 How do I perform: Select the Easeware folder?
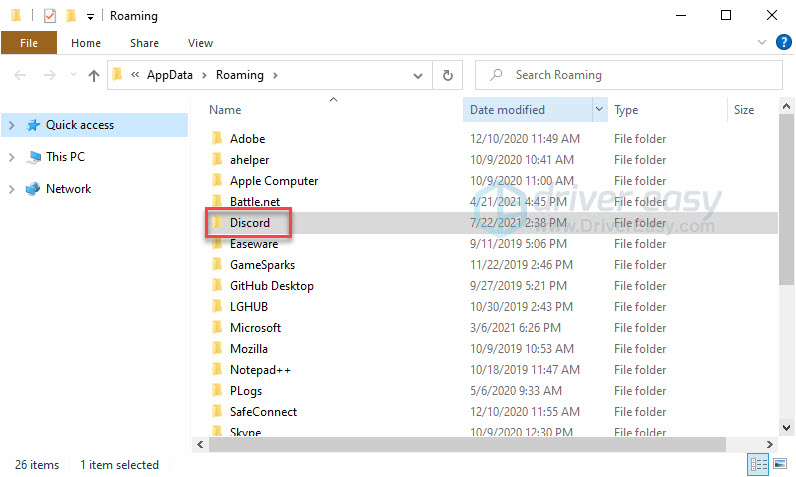(254, 244)
